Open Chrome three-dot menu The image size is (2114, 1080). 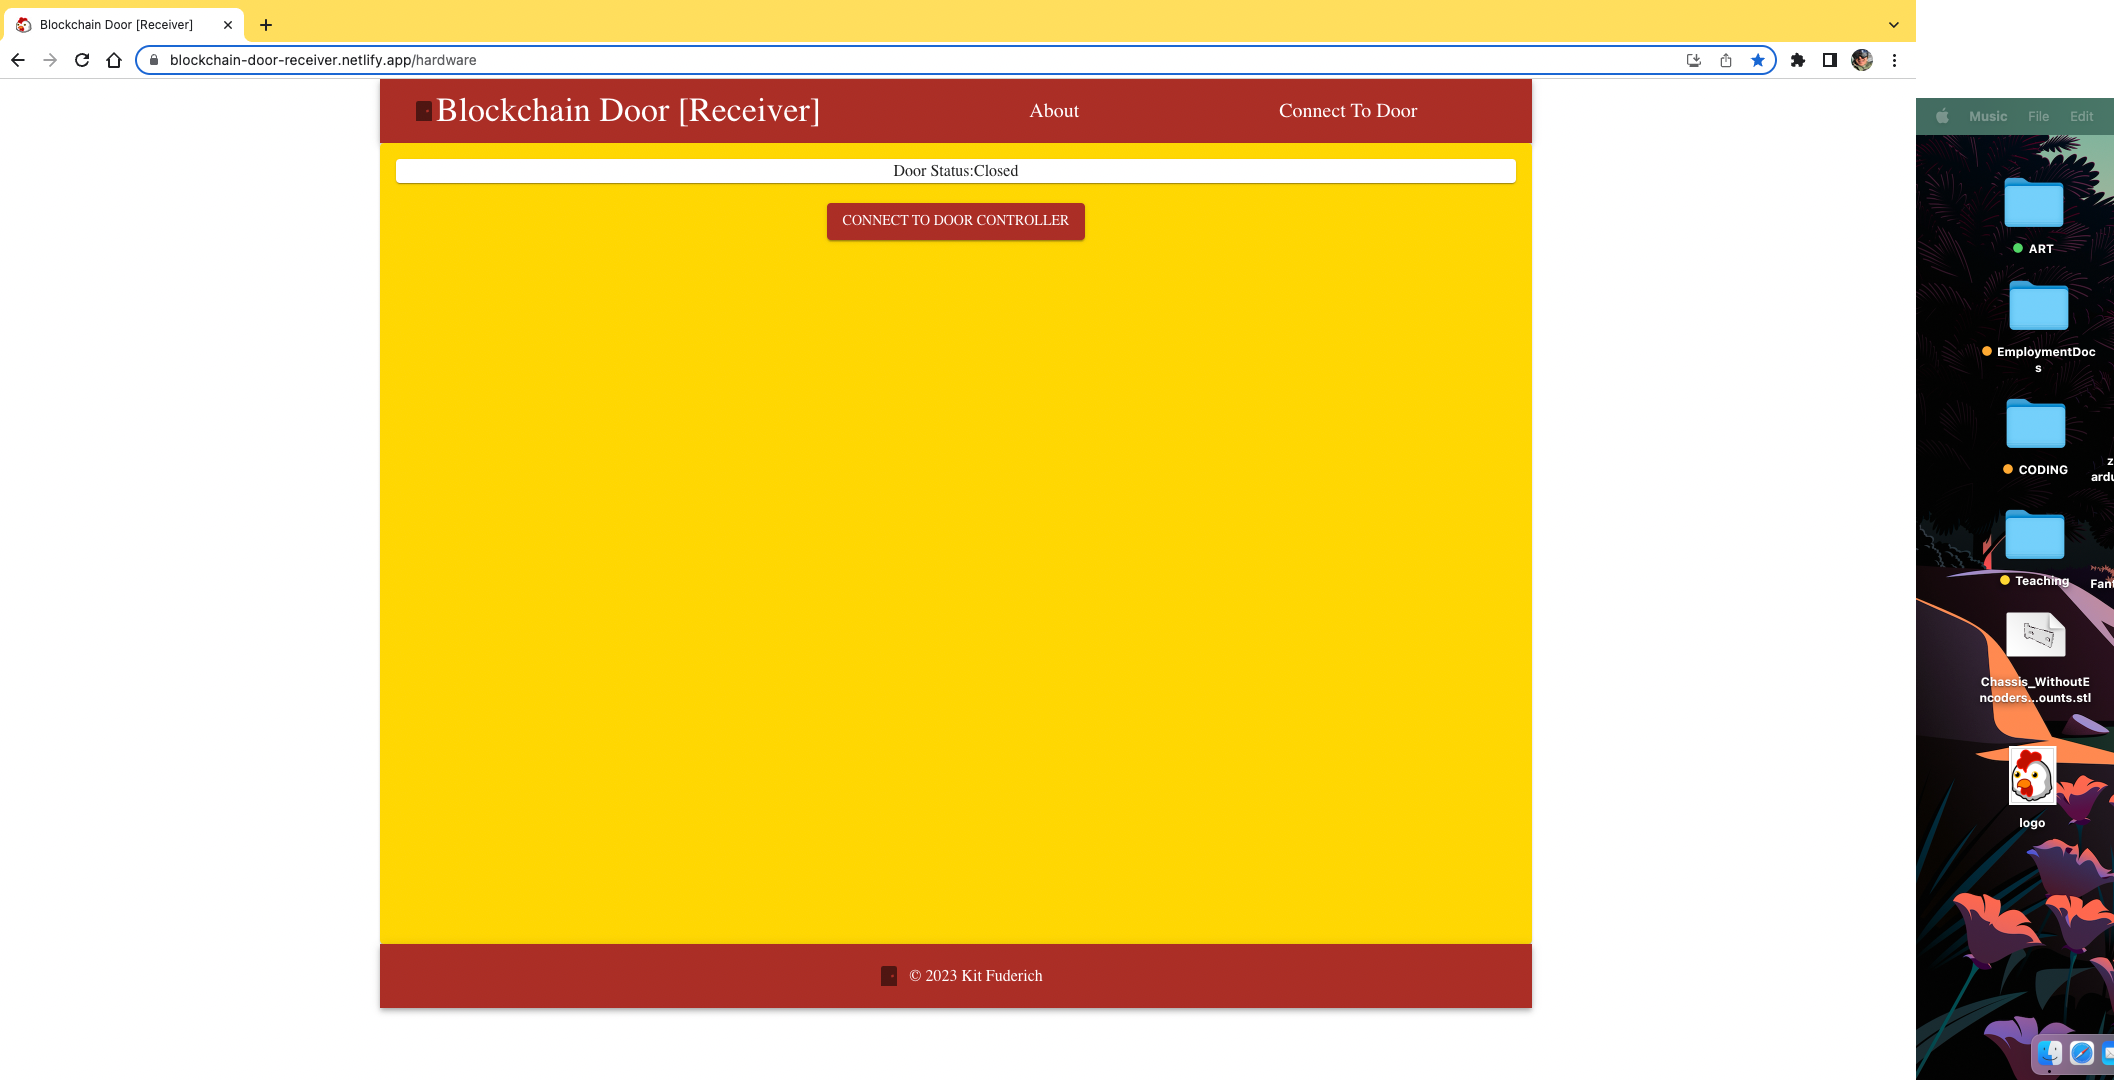coord(1894,60)
